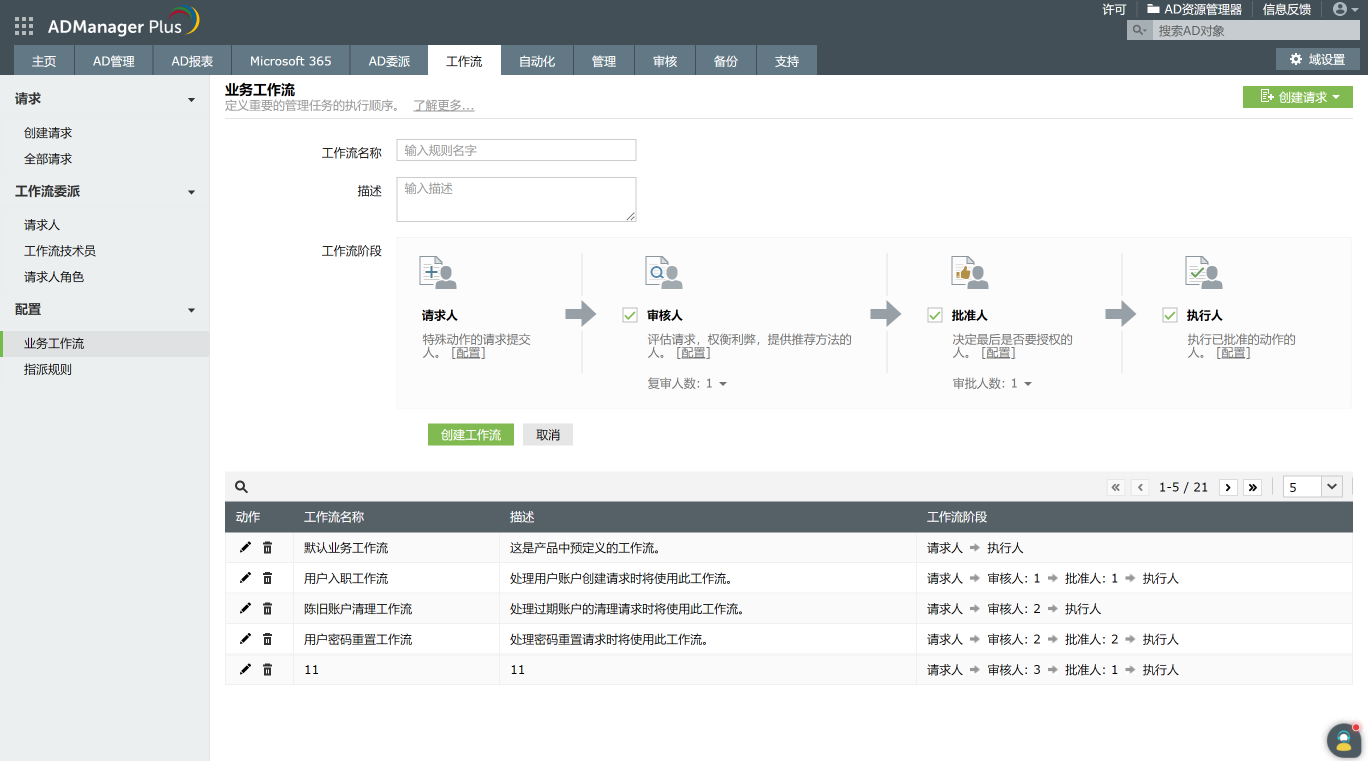Go to next page in table pagination
The width and height of the screenshot is (1368, 761).
coord(1228,487)
